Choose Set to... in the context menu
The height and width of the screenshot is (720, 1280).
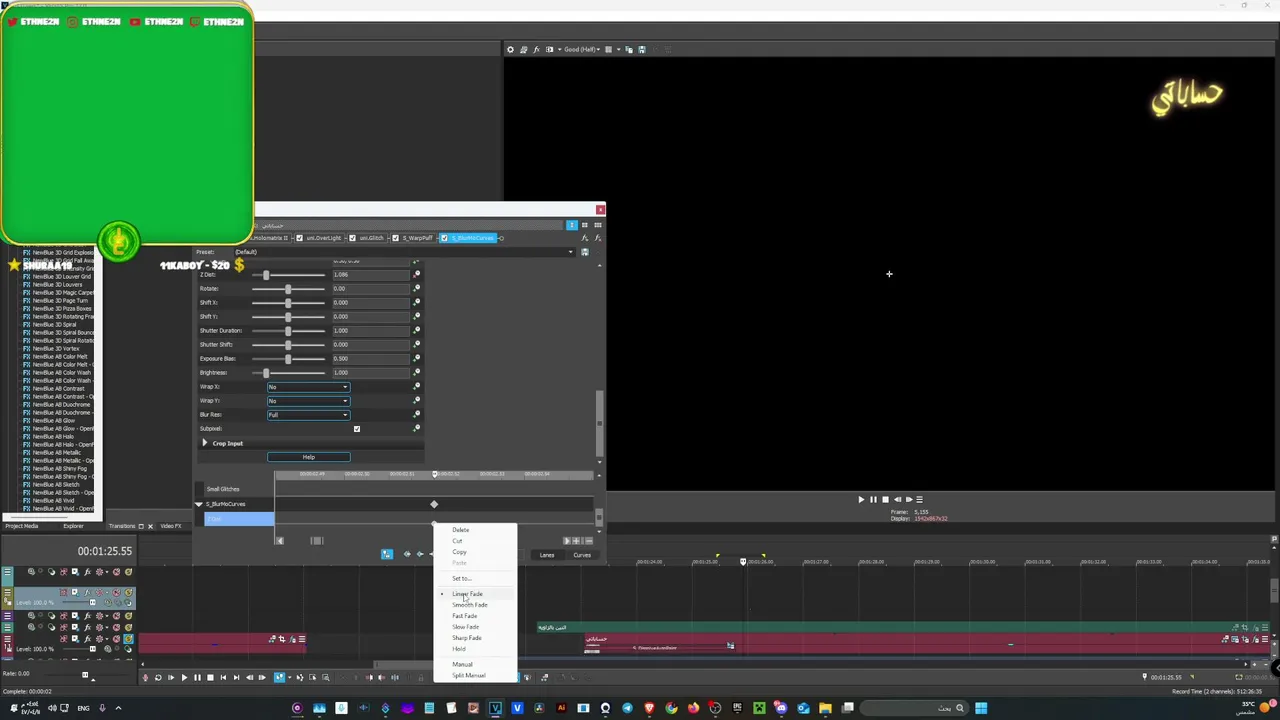461,578
